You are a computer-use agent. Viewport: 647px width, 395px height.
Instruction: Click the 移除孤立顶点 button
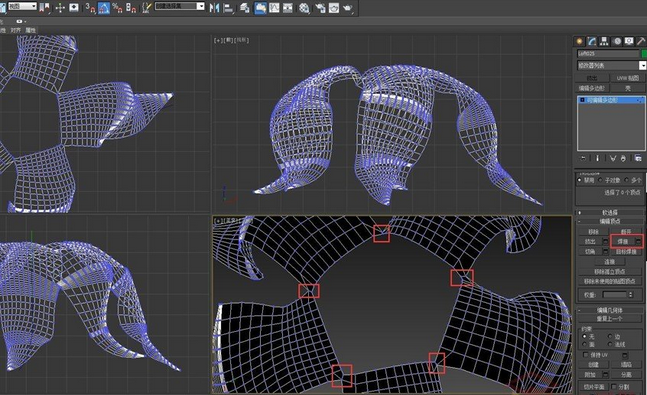point(609,272)
